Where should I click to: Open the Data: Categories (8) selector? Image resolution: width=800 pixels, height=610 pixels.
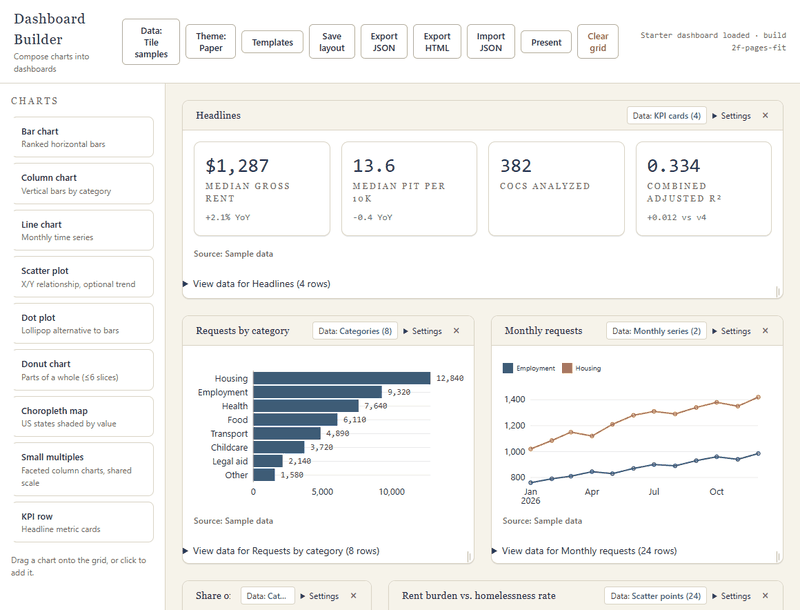[355, 331]
